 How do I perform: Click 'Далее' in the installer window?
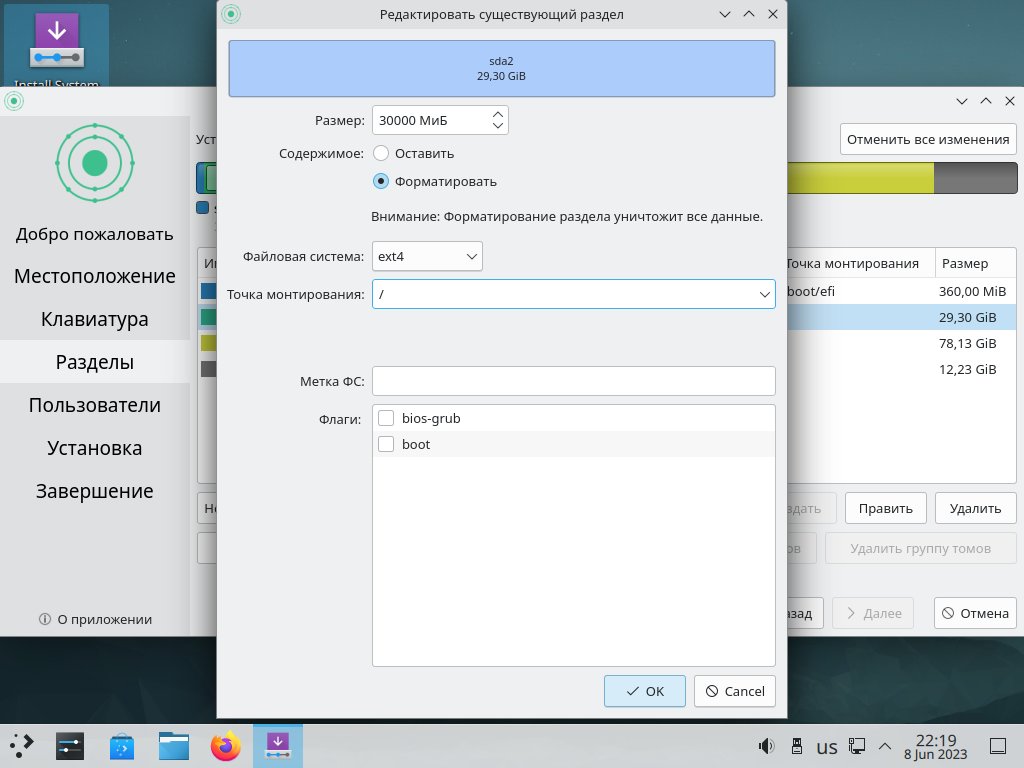874,613
